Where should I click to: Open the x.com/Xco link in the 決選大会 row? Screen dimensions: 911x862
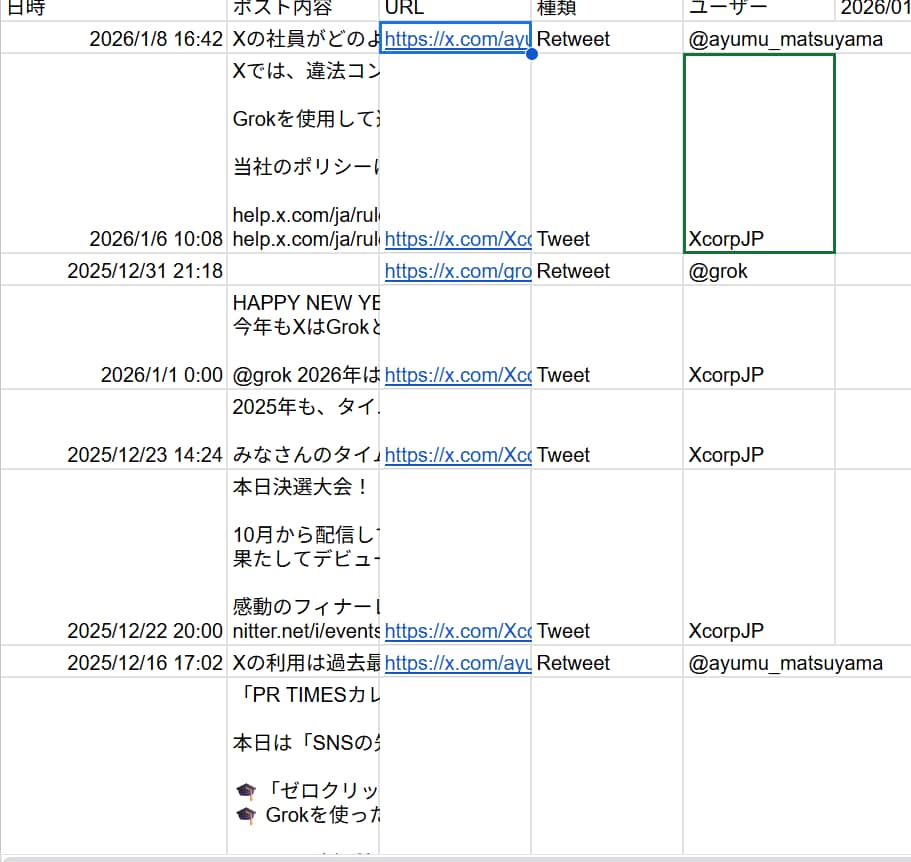(457, 631)
